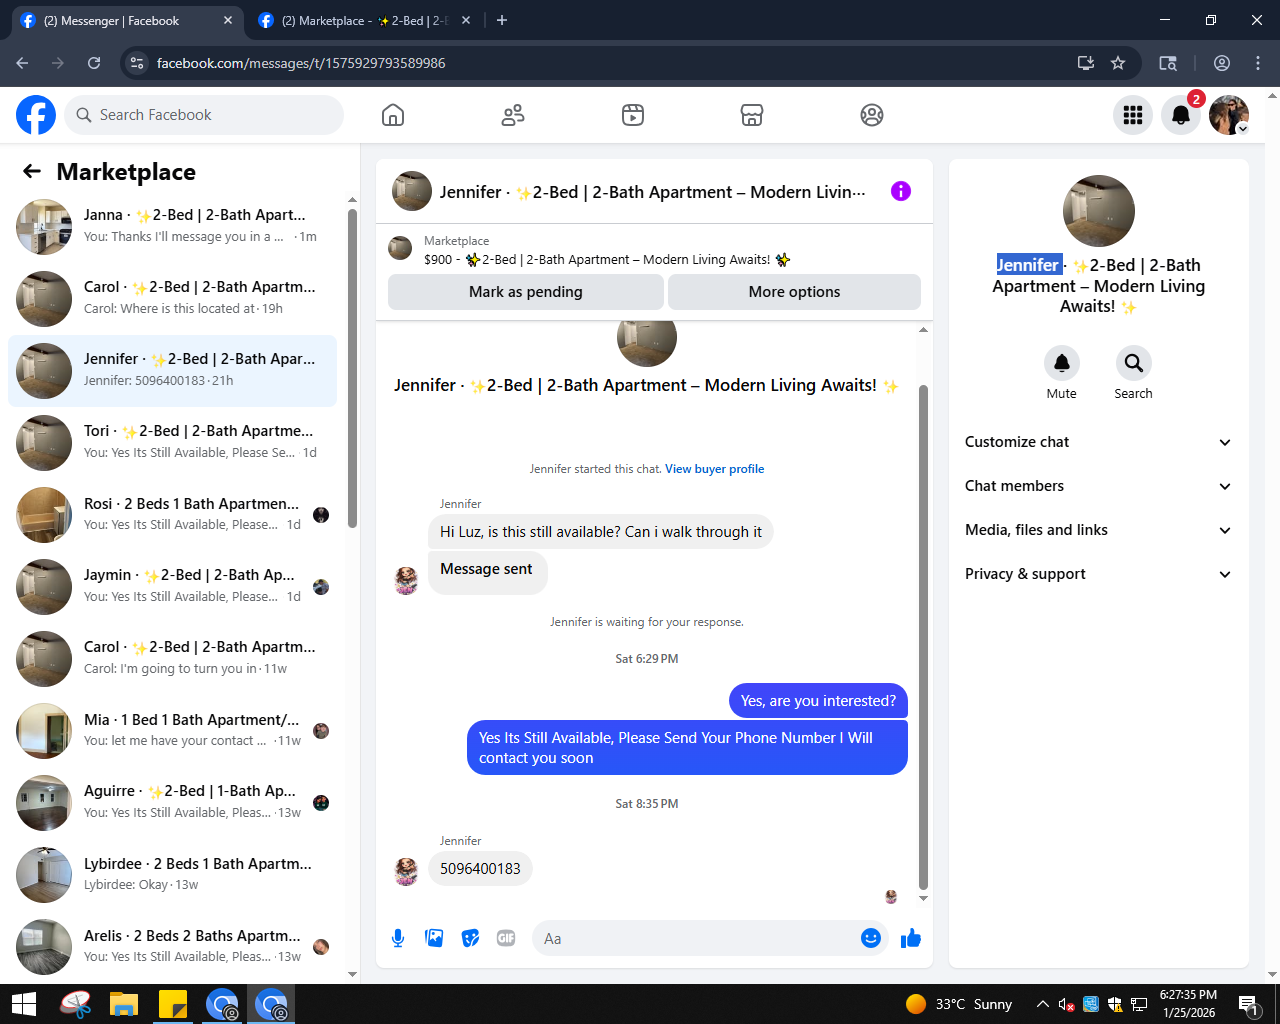Screen dimensions: 1280x1024
Task: Expand the Privacy & support section
Action: [1098, 574]
